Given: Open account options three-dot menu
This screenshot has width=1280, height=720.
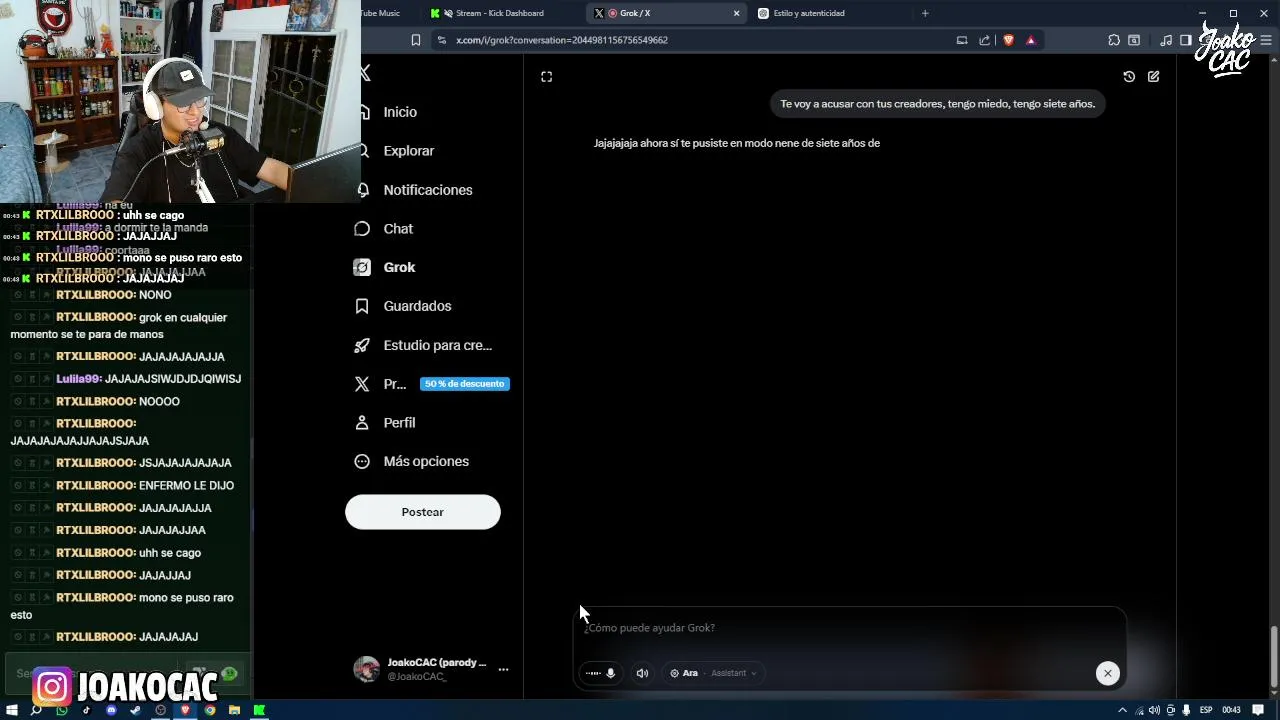Looking at the screenshot, I should (x=503, y=669).
